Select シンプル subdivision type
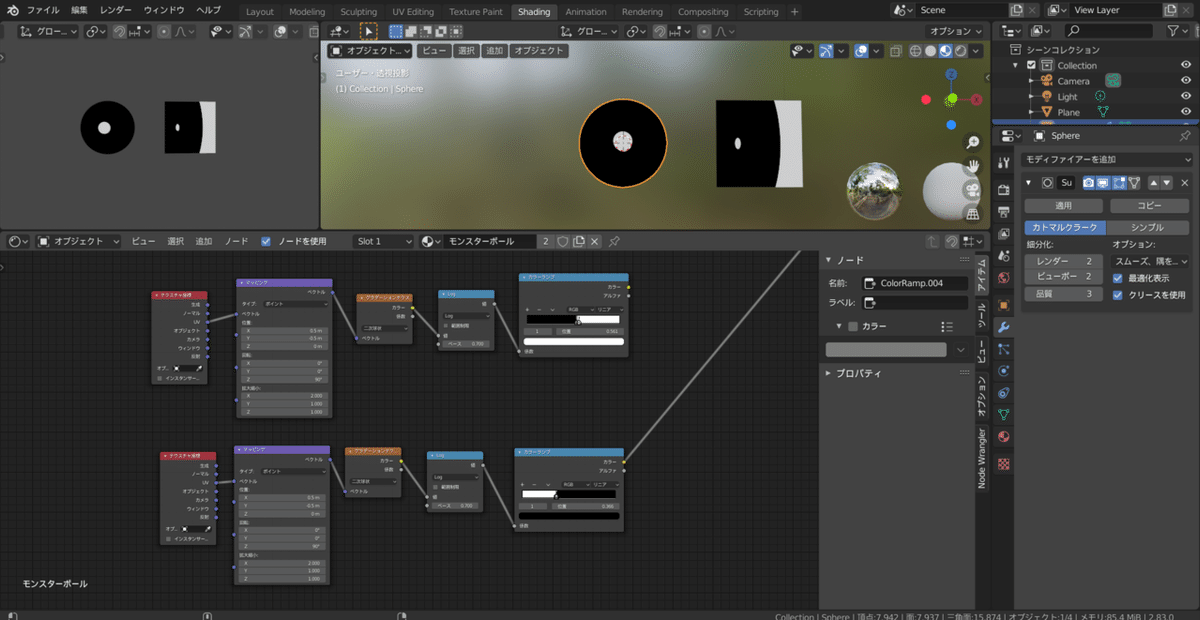 click(x=1148, y=227)
